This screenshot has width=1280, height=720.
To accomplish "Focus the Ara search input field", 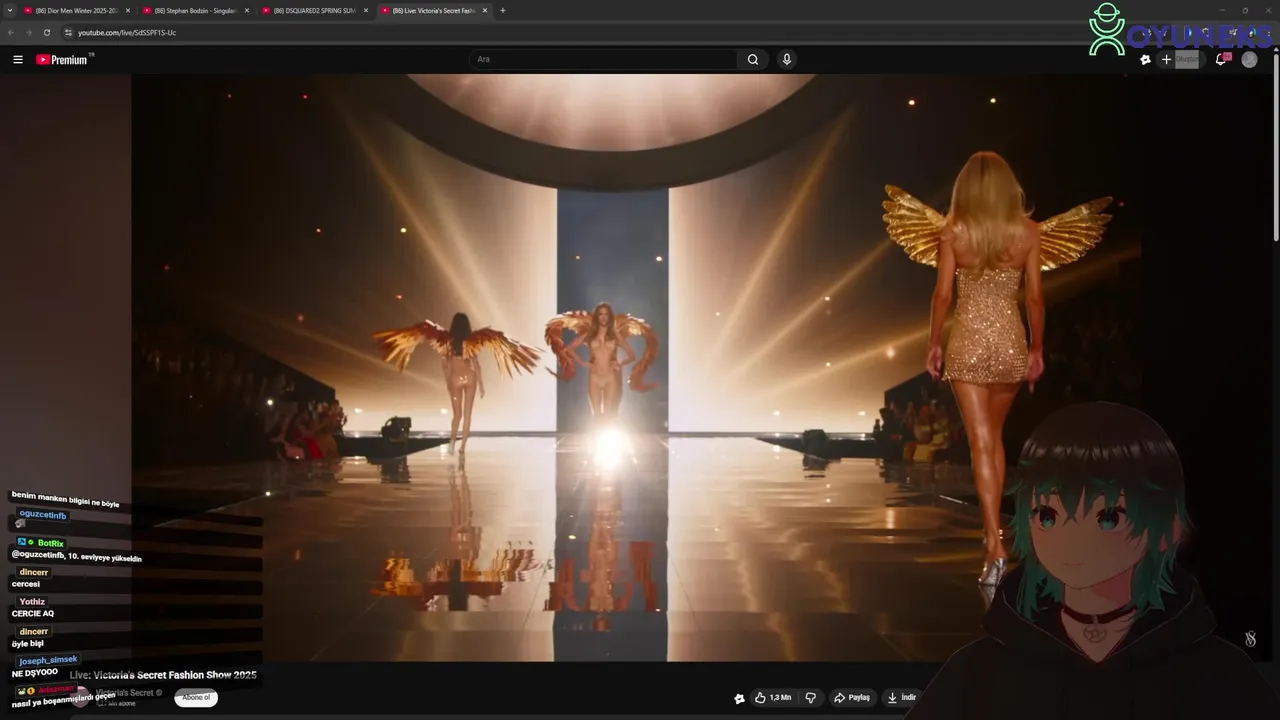I will (x=604, y=60).
